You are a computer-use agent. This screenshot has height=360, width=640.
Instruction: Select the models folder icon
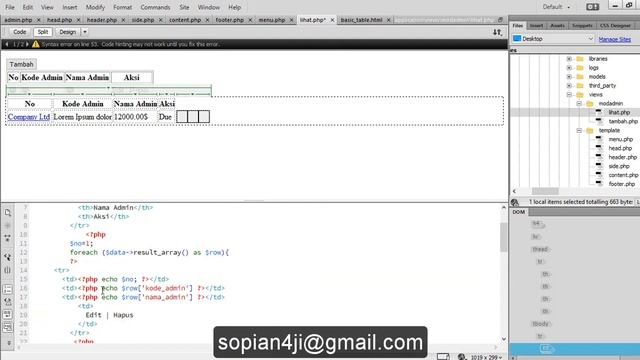click(580, 77)
